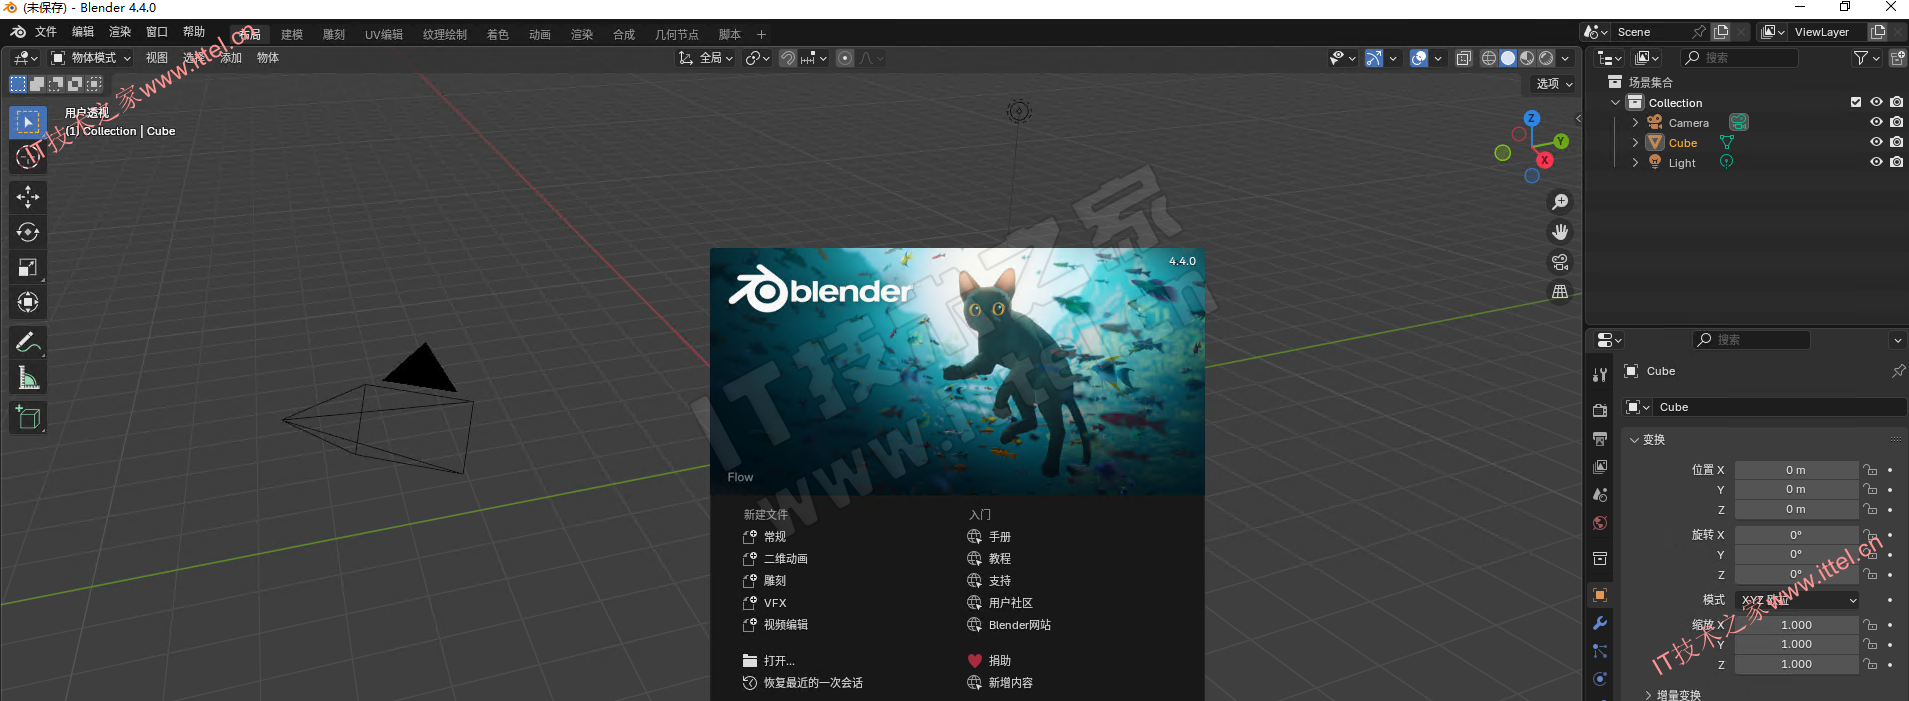
Task: Toggle X-ray mode in viewport header
Action: pyautogui.click(x=1464, y=58)
